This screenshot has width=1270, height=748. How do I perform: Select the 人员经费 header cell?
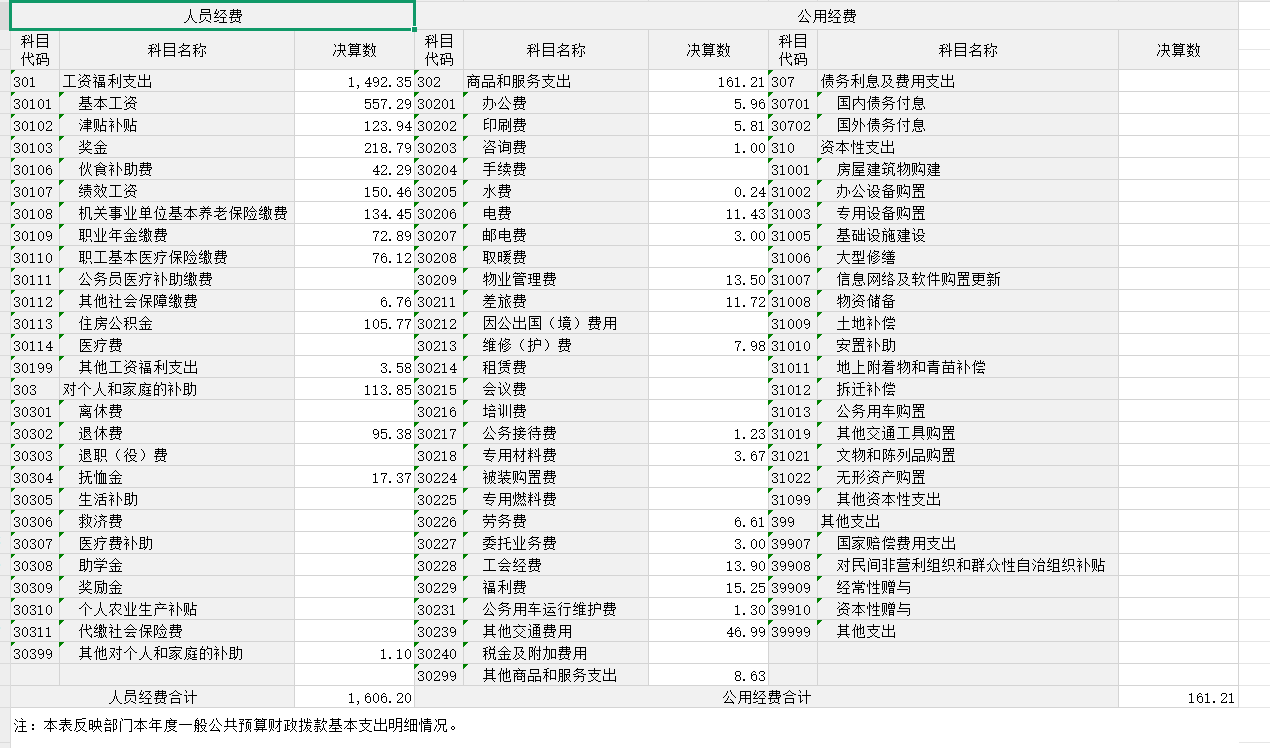[x=213, y=16]
